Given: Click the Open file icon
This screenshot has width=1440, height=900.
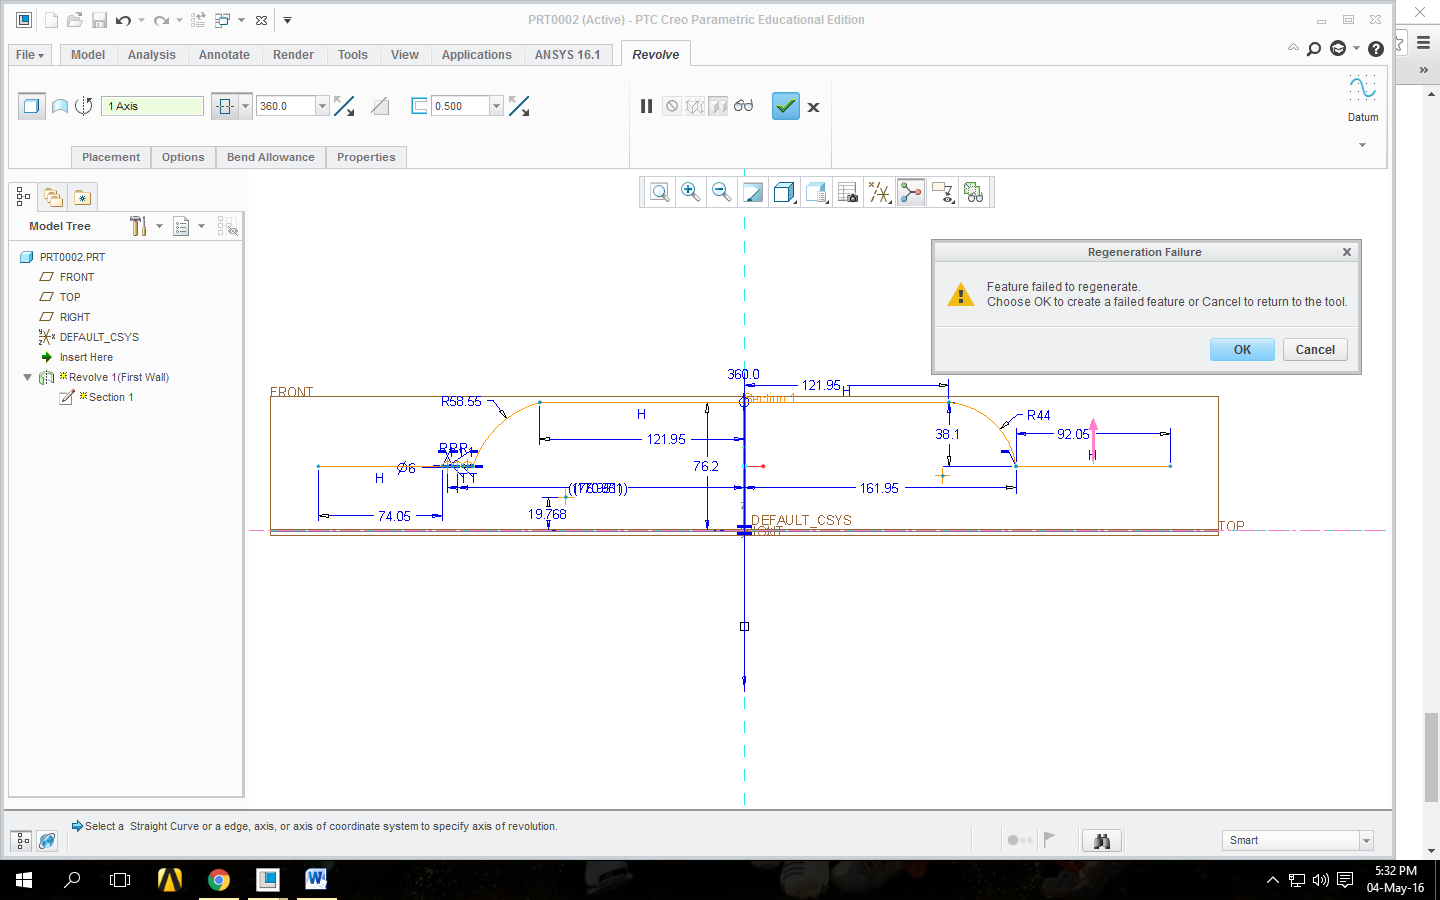Looking at the screenshot, I should pyautogui.click(x=75, y=20).
